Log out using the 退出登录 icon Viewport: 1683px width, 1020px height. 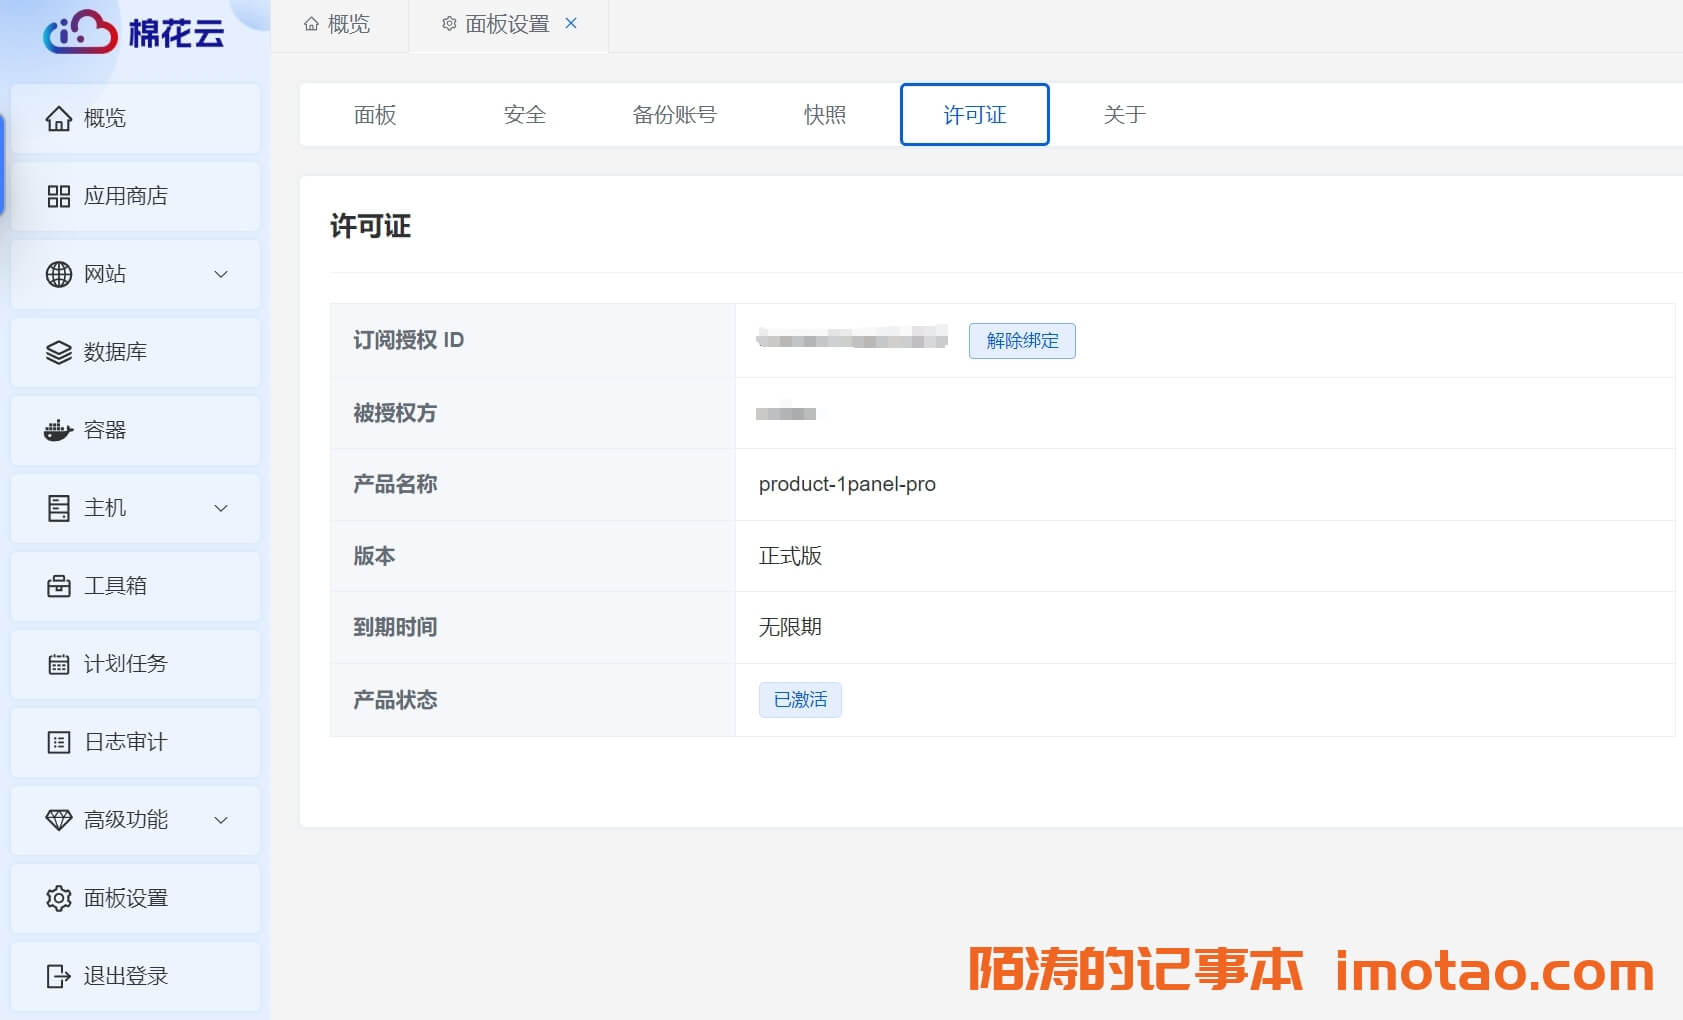(59, 977)
